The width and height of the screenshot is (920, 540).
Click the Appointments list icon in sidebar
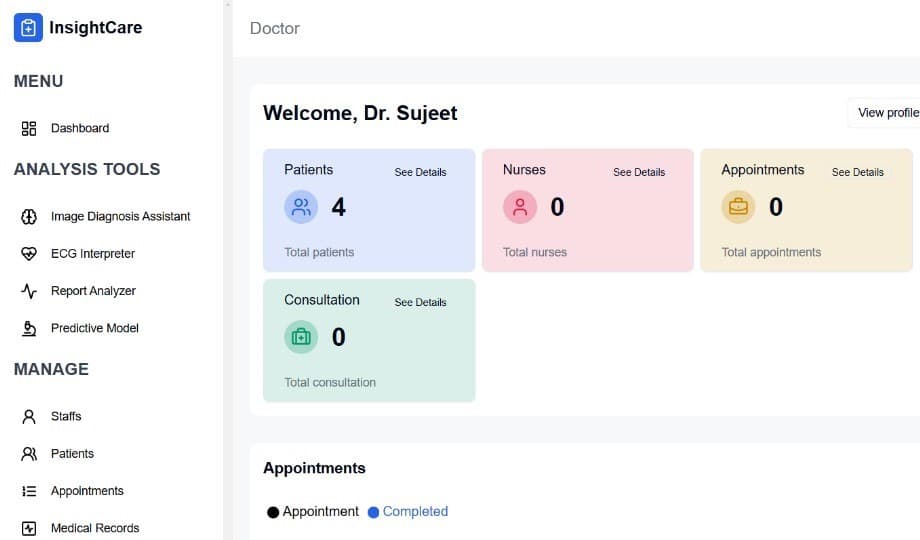click(x=29, y=491)
